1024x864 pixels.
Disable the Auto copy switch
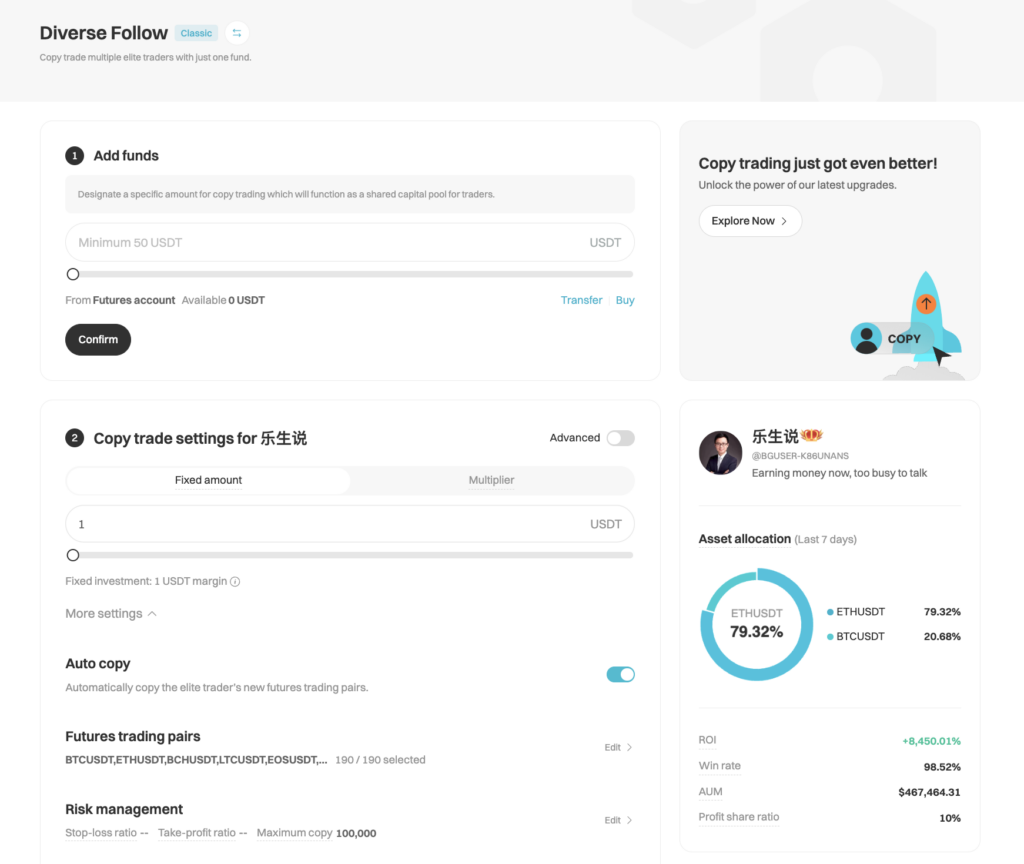[x=620, y=674]
